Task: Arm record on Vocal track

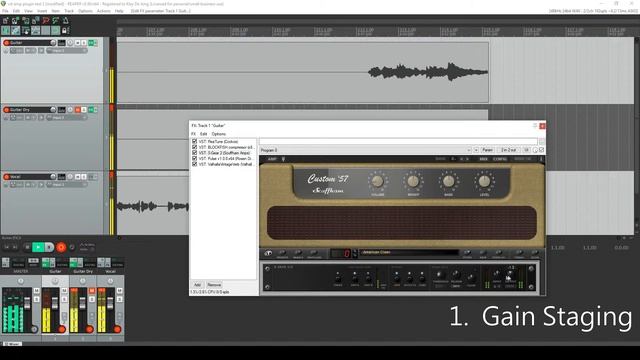Action: [6, 177]
